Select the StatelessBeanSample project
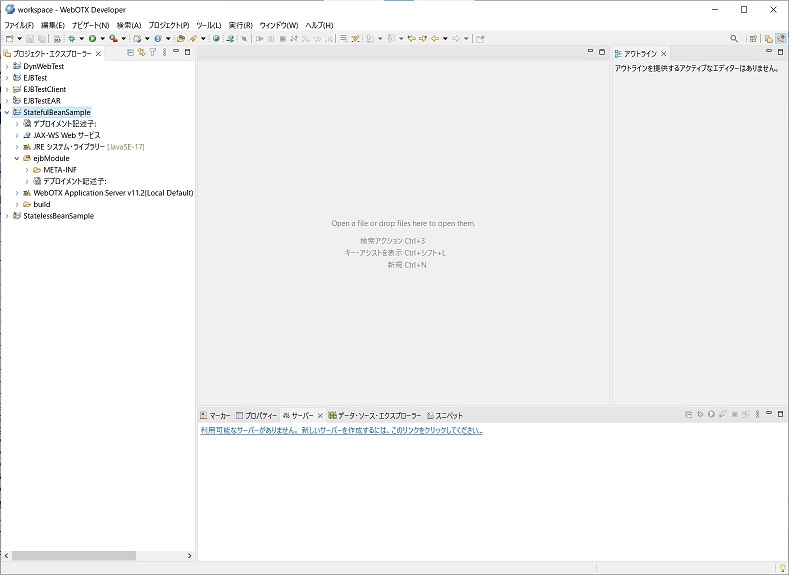 click(58, 216)
